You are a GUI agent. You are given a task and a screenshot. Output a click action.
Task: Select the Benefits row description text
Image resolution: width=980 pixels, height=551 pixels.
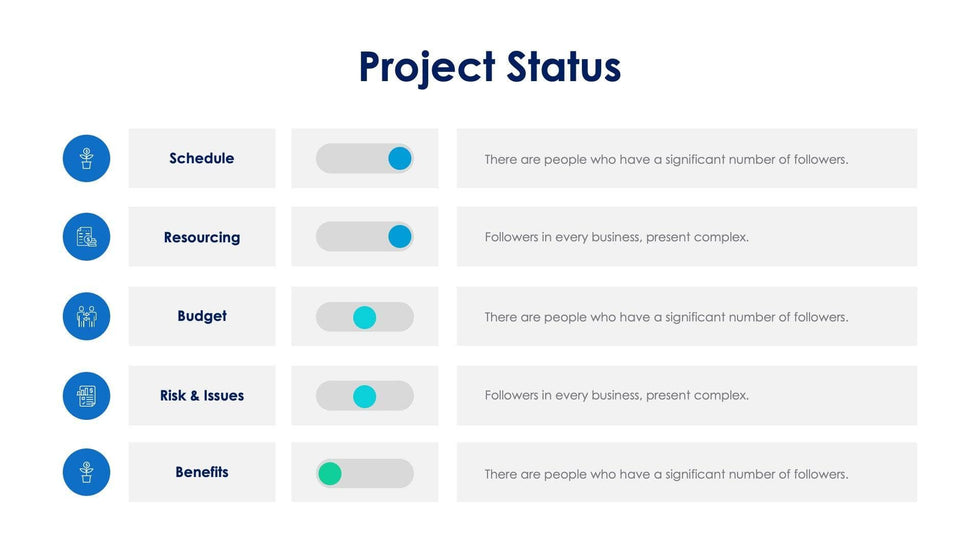point(666,474)
